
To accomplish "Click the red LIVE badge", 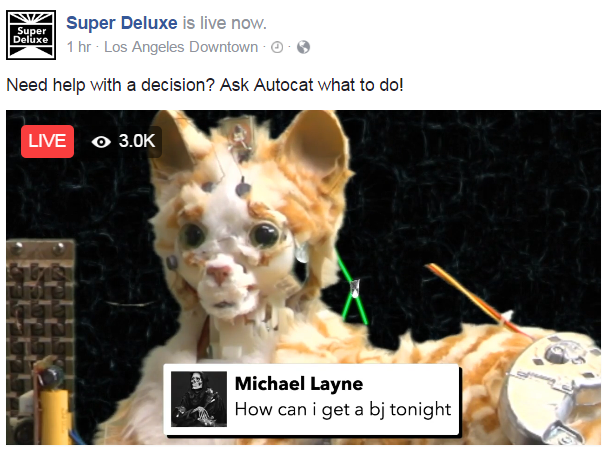I will click(x=47, y=141).
